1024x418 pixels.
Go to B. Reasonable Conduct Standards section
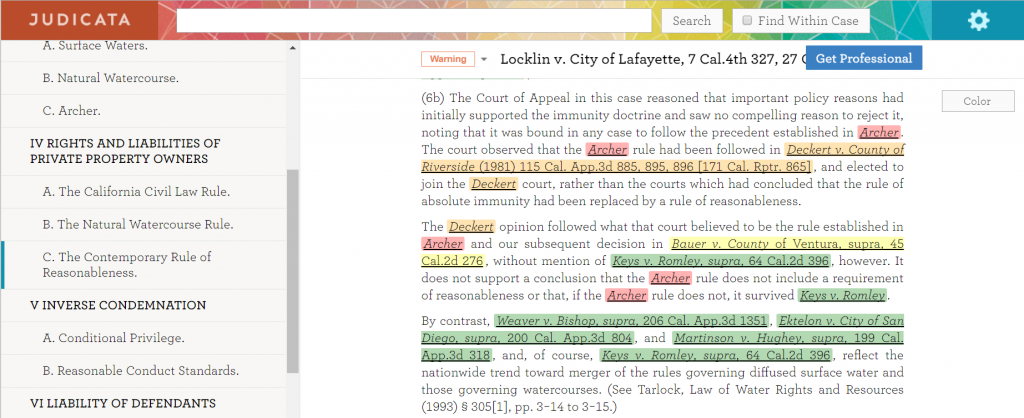click(140, 371)
